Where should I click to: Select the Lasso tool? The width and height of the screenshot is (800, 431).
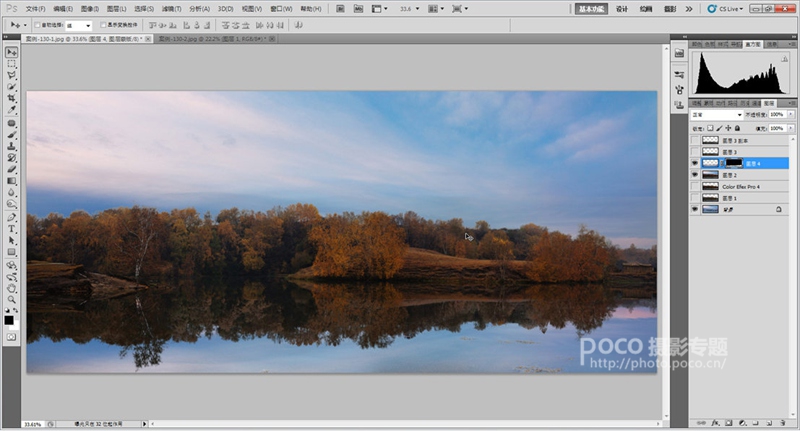click(x=11, y=75)
